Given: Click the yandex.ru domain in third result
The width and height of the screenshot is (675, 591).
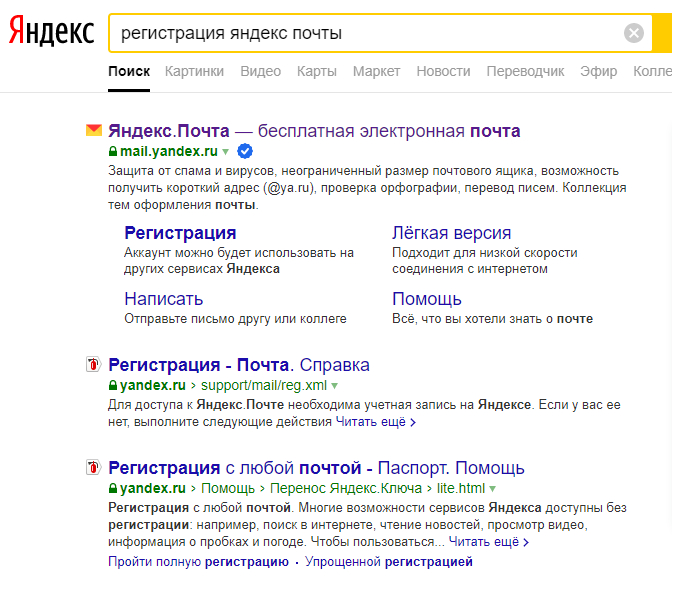Looking at the screenshot, I should 153,488.
